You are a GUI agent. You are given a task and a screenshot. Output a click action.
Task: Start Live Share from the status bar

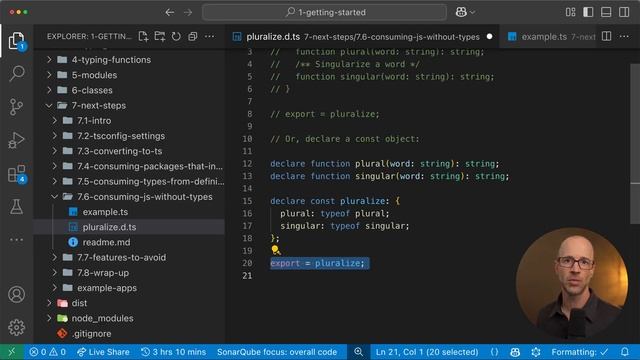(103, 352)
